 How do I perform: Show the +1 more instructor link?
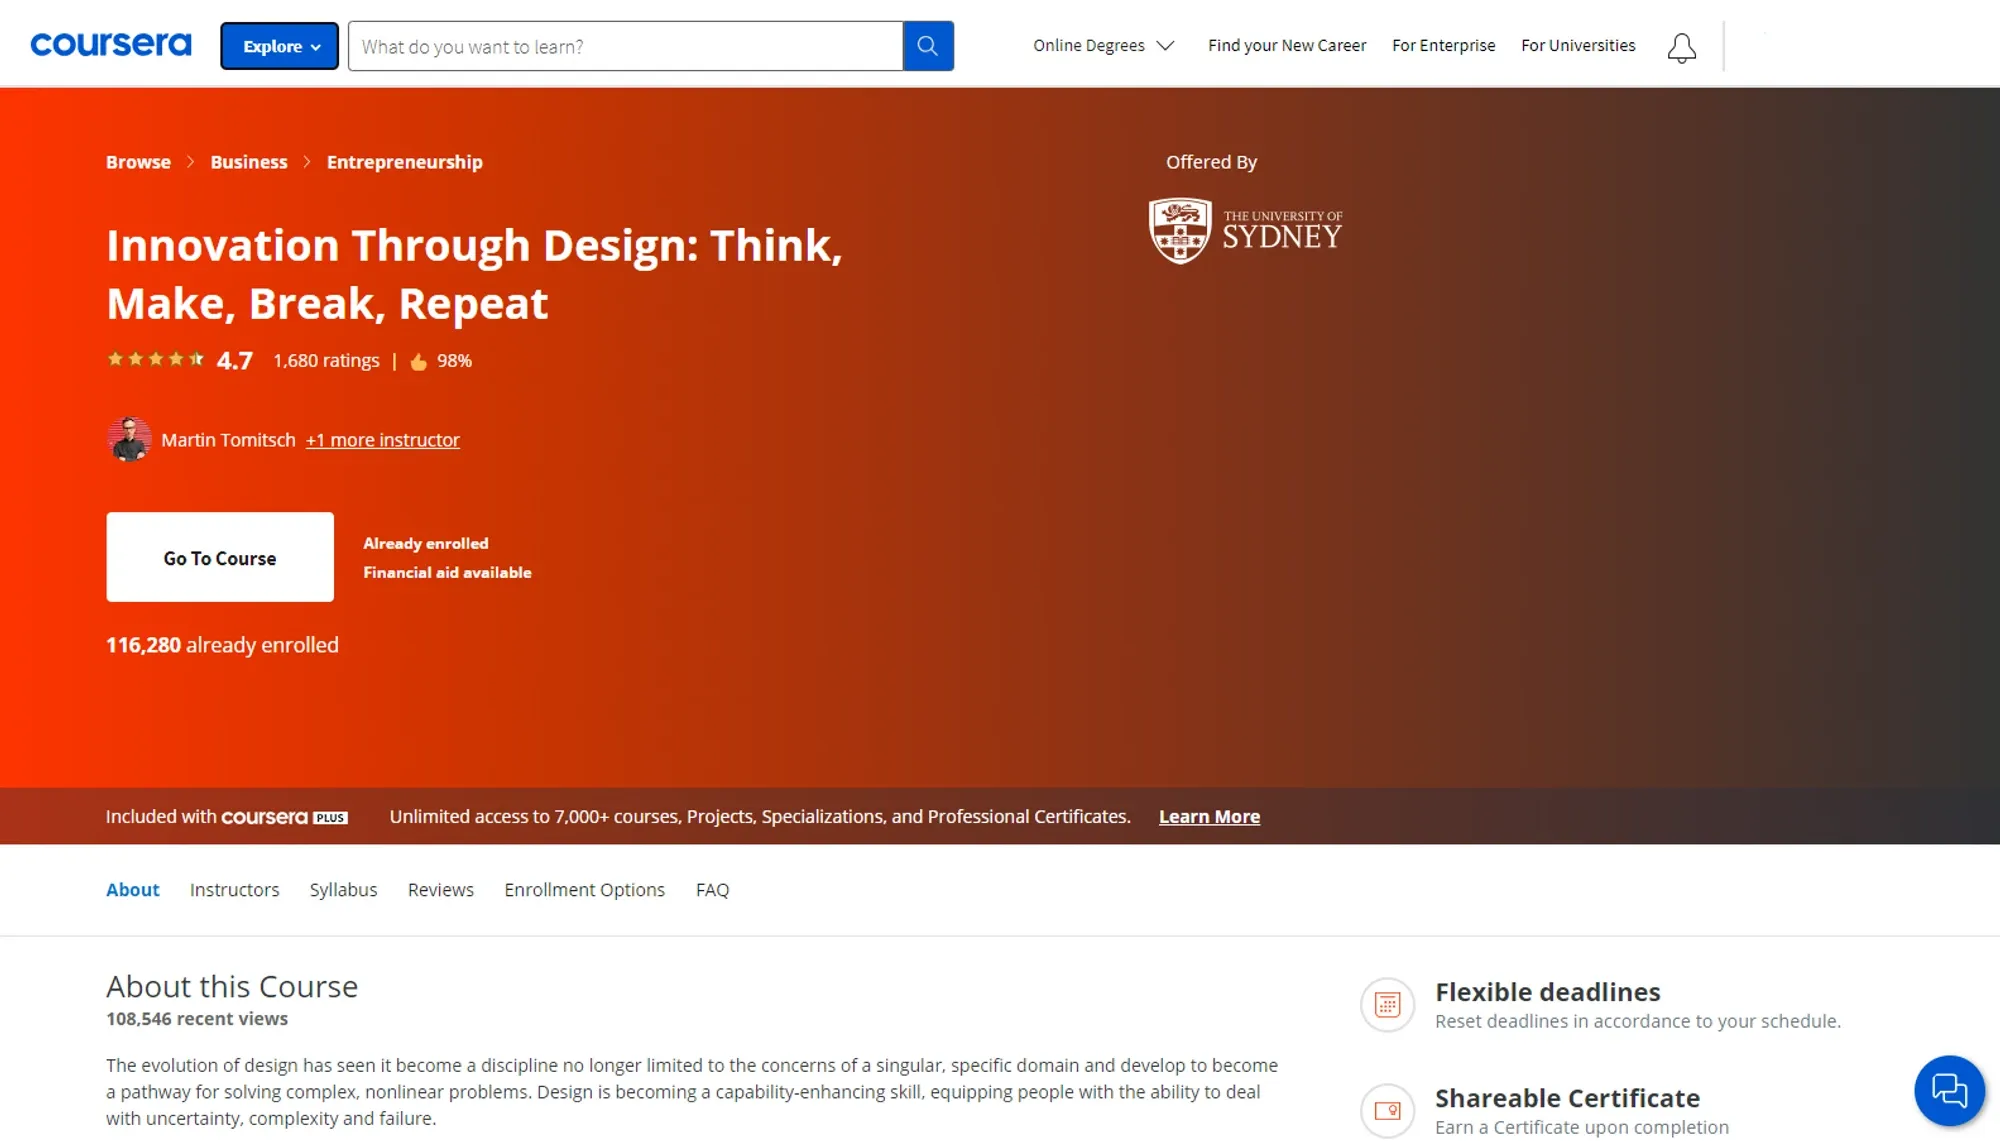[x=382, y=440]
